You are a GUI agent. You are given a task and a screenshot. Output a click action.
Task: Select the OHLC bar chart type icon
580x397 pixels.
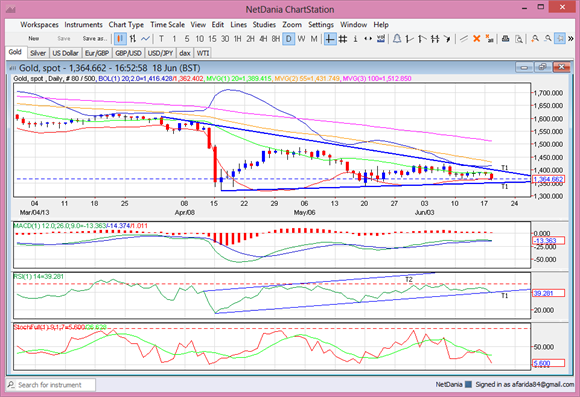coord(133,38)
